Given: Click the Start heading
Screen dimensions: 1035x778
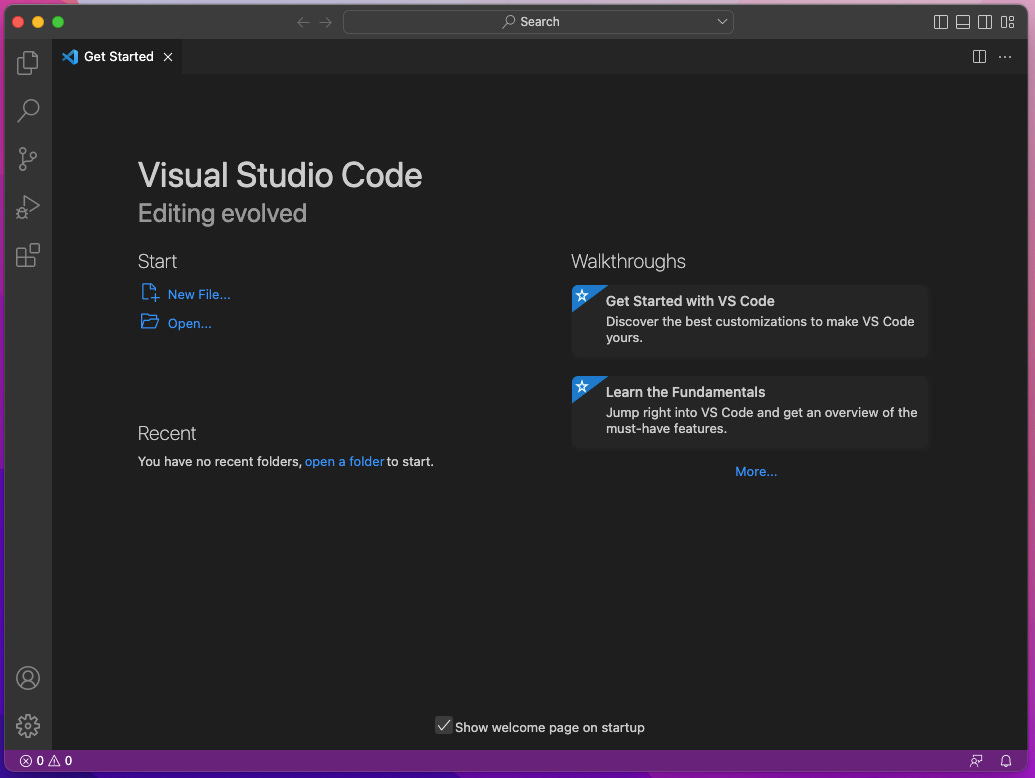Looking at the screenshot, I should pyautogui.click(x=157, y=261).
